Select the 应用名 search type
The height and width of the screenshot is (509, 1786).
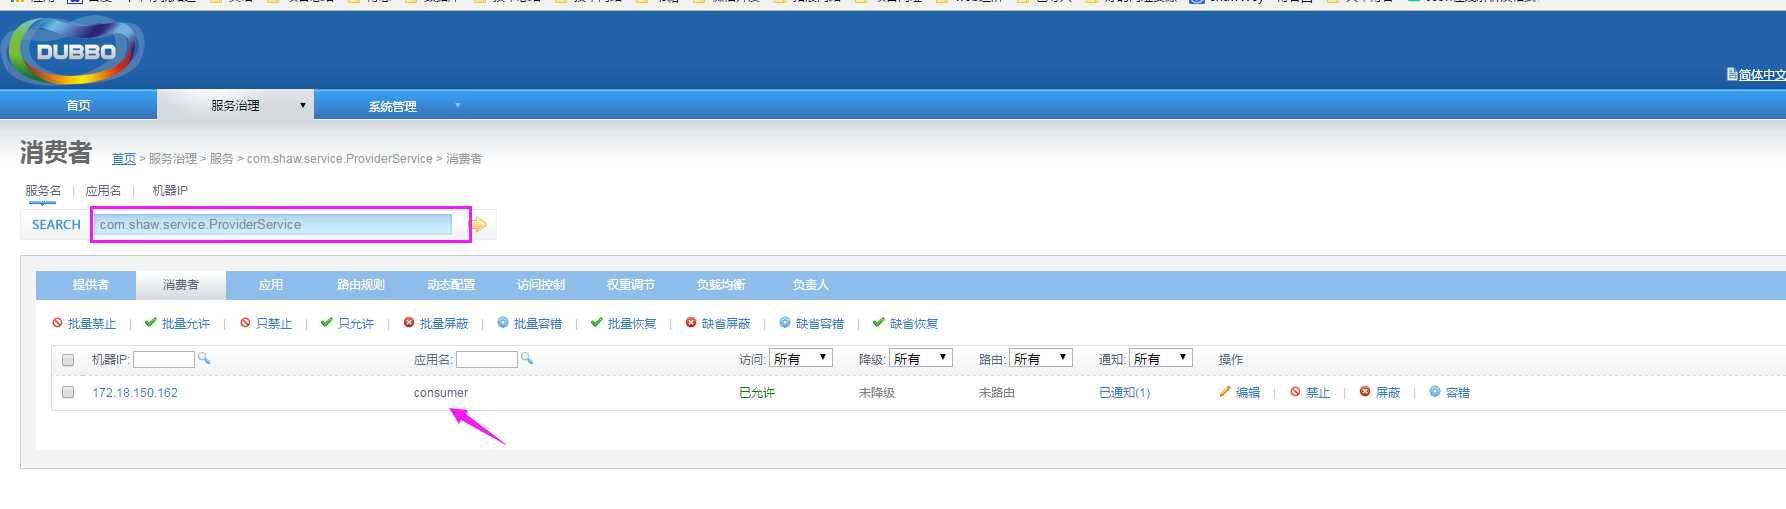point(103,191)
